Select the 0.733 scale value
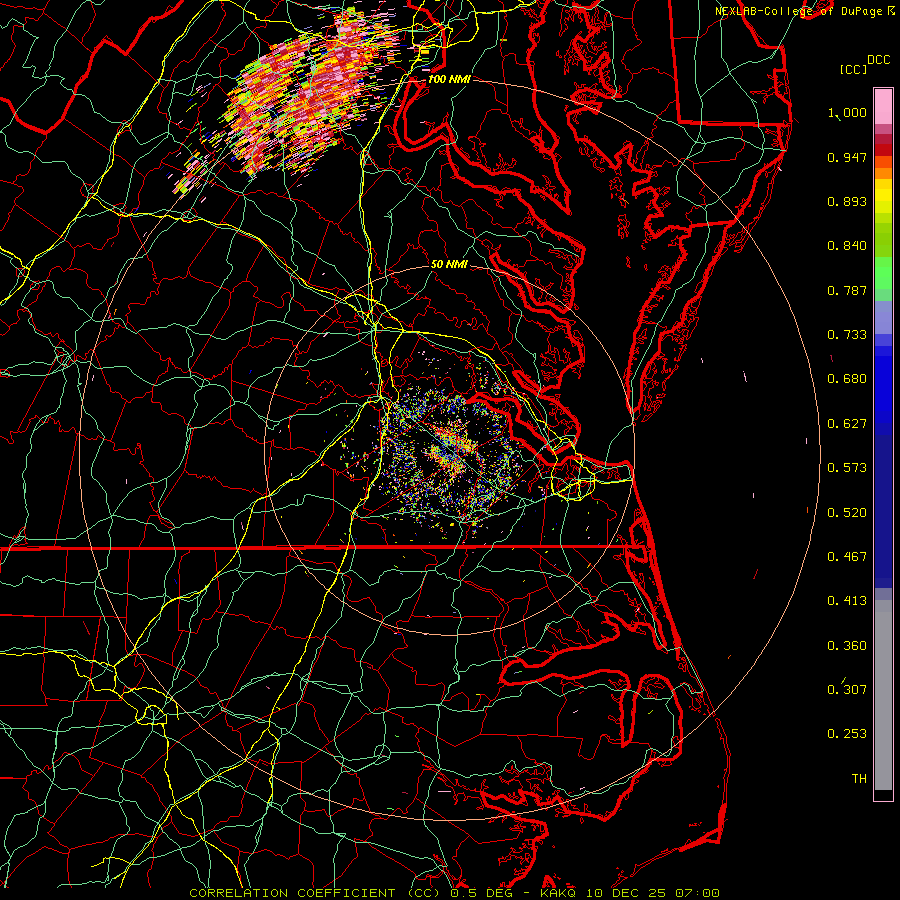This screenshot has height=900, width=900. pyautogui.click(x=847, y=335)
